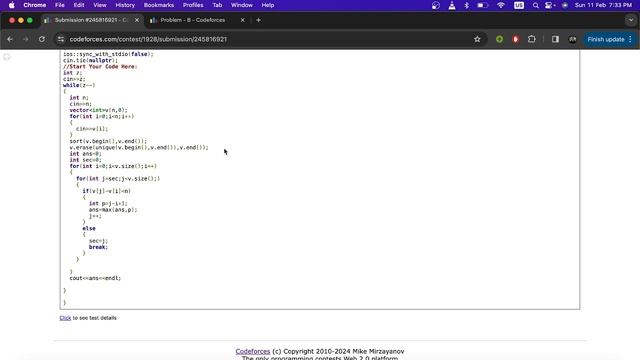The image size is (640, 360).
Task: Click the 'cin.tie(nullptr);' code line
Action: tap(90, 60)
